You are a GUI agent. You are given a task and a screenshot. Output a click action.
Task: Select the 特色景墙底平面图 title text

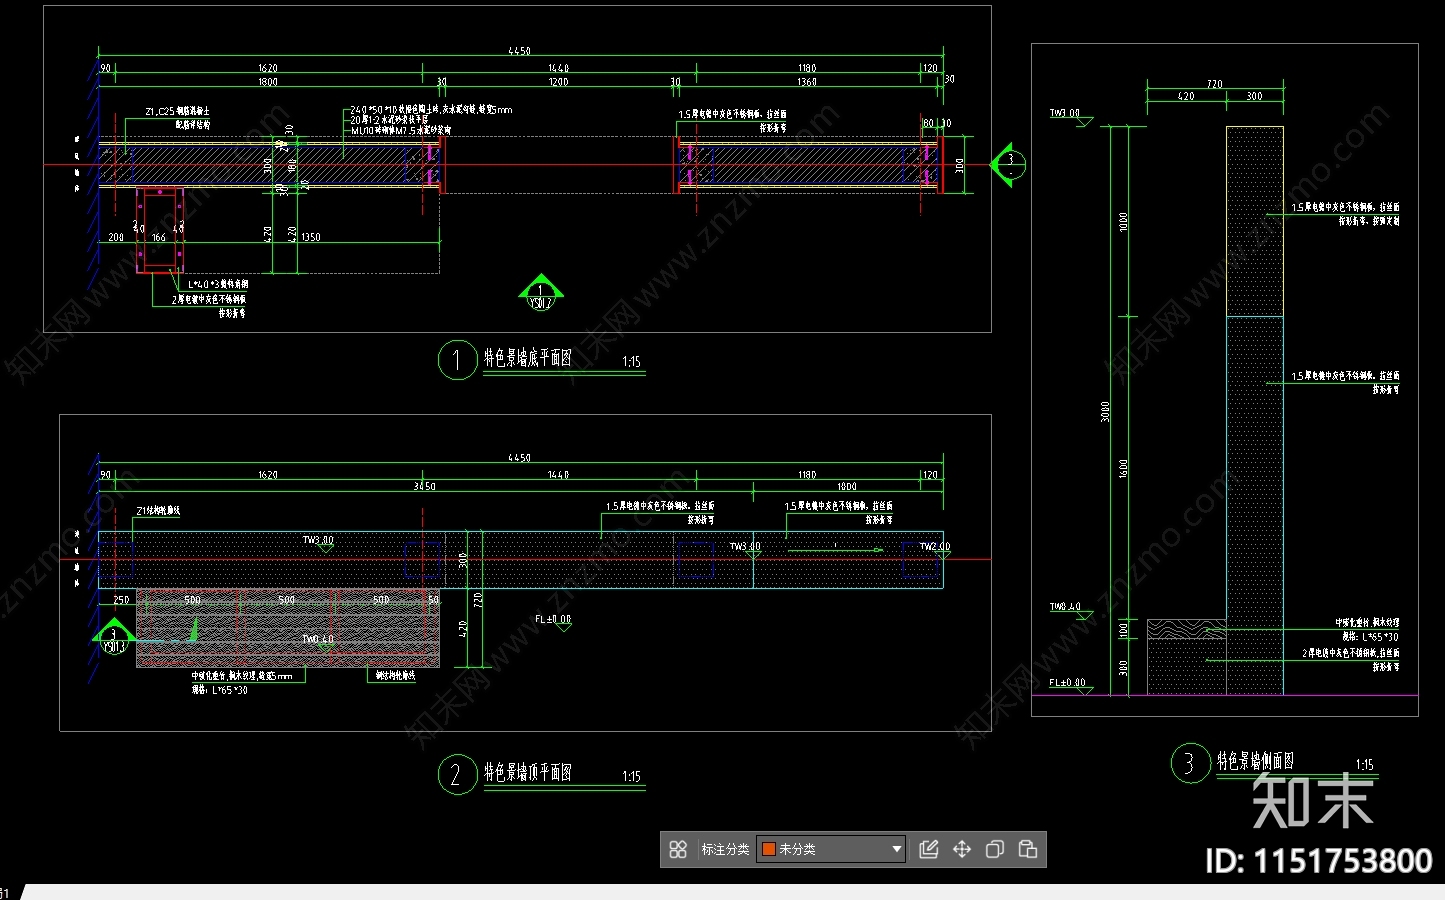(528, 358)
